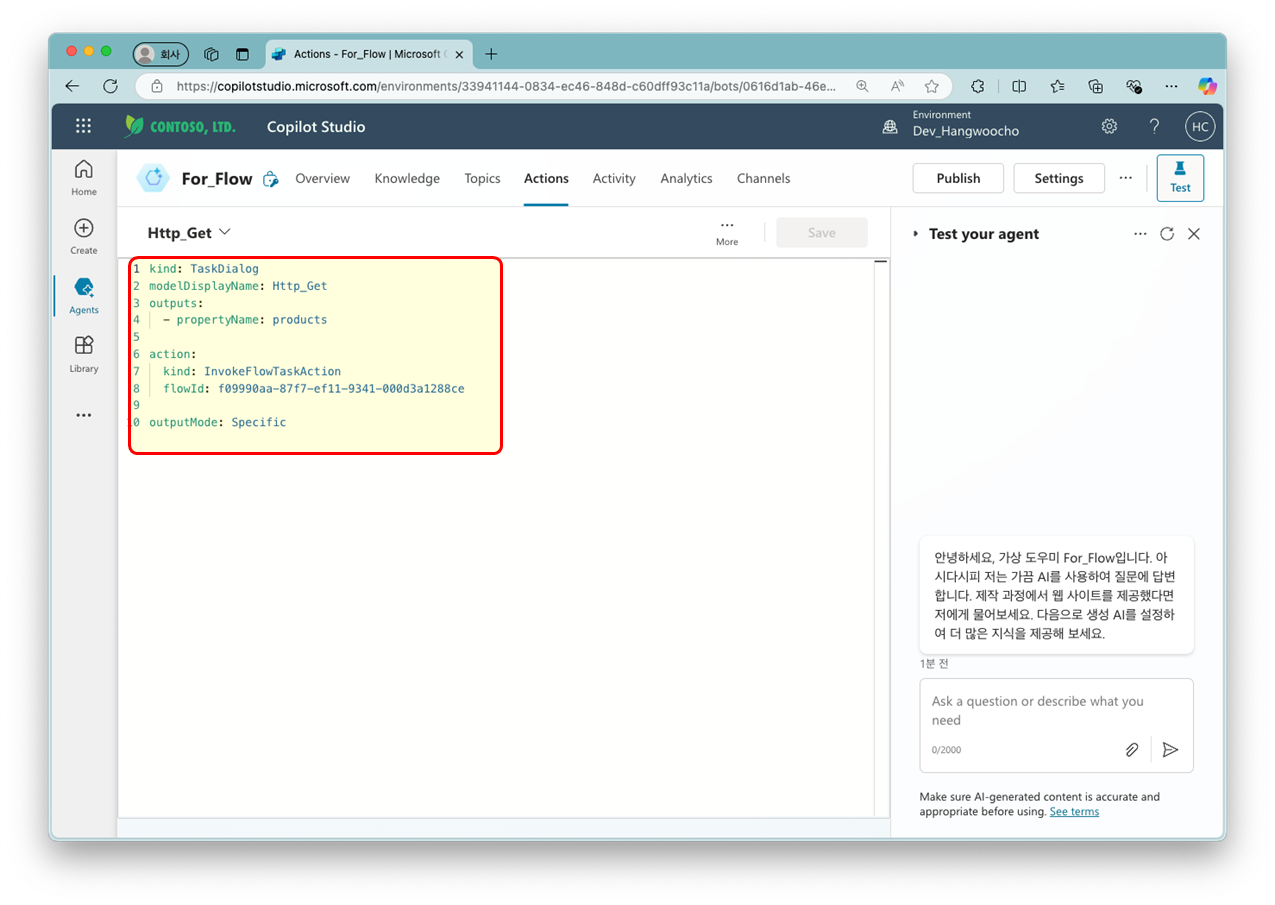The width and height of the screenshot is (1275, 905).
Task: Open the HC account avatar menu
Action: [1199, 126]
